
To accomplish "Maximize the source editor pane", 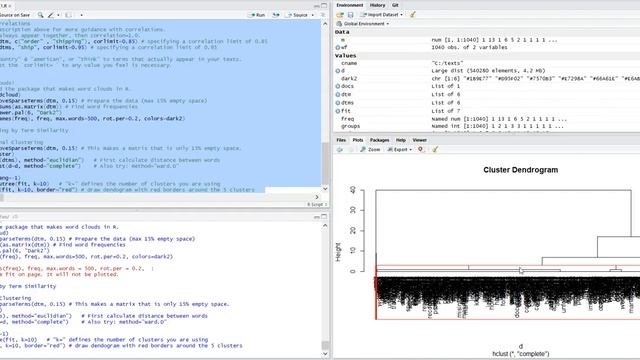I will (x=324, y=5).
